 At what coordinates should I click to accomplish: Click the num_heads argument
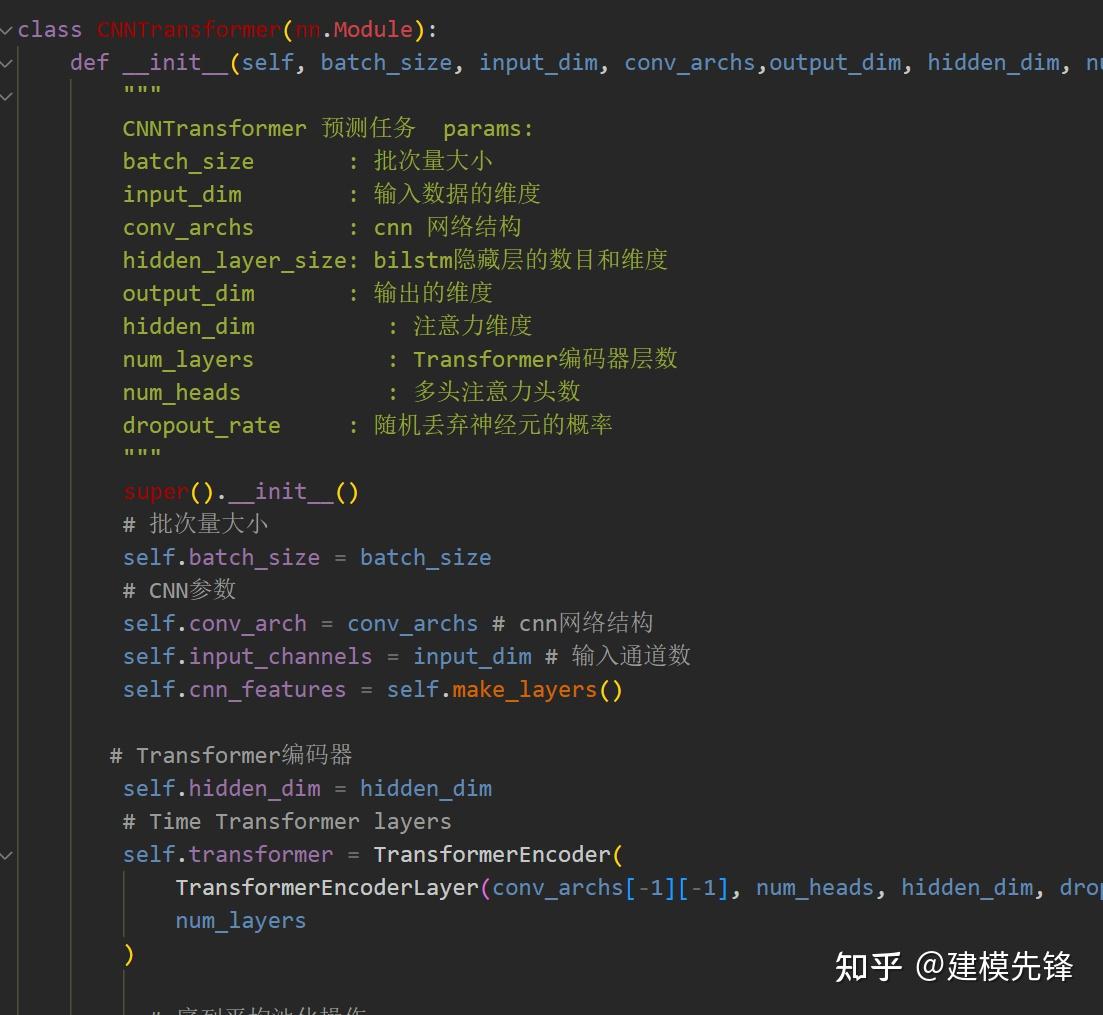click(x=814, y=887)
